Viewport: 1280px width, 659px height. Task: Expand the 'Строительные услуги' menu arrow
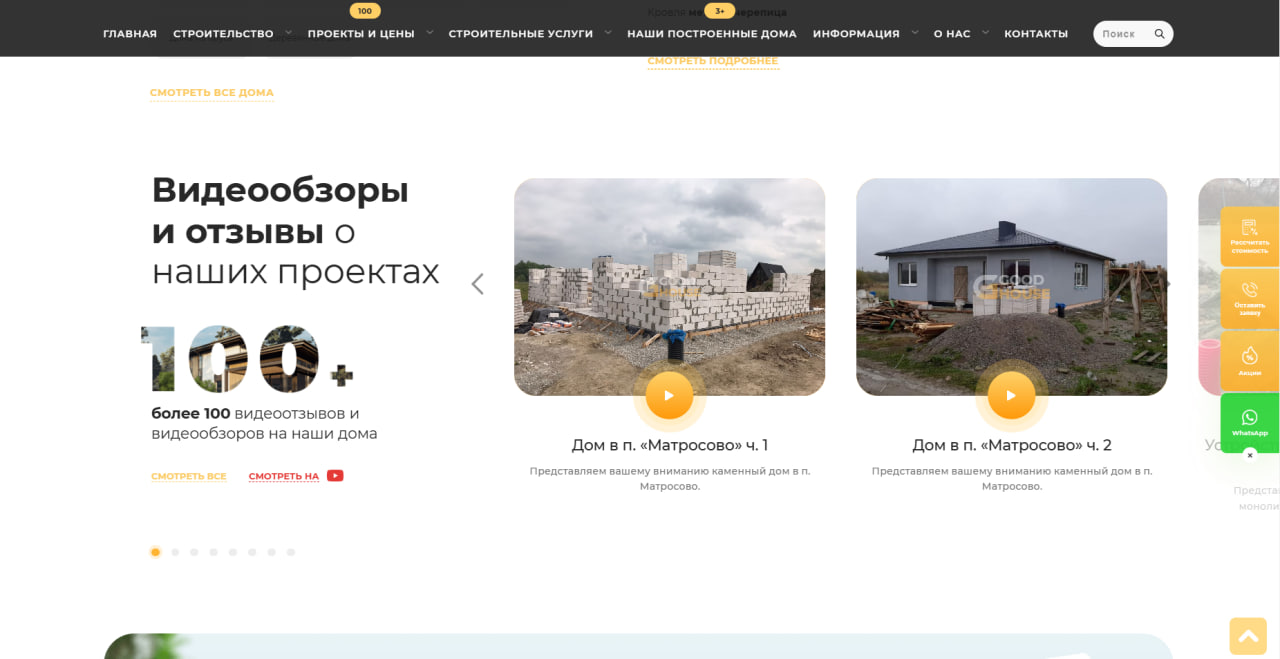(x=608, y=32)
